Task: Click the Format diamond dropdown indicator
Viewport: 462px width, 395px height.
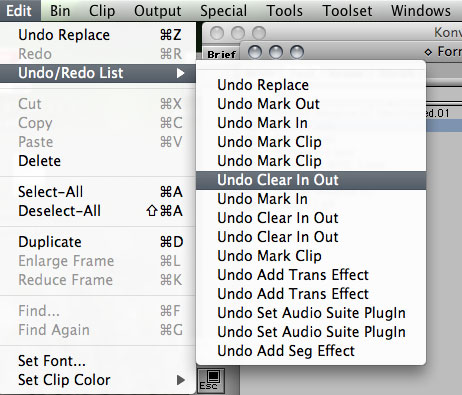Action: 428,52
